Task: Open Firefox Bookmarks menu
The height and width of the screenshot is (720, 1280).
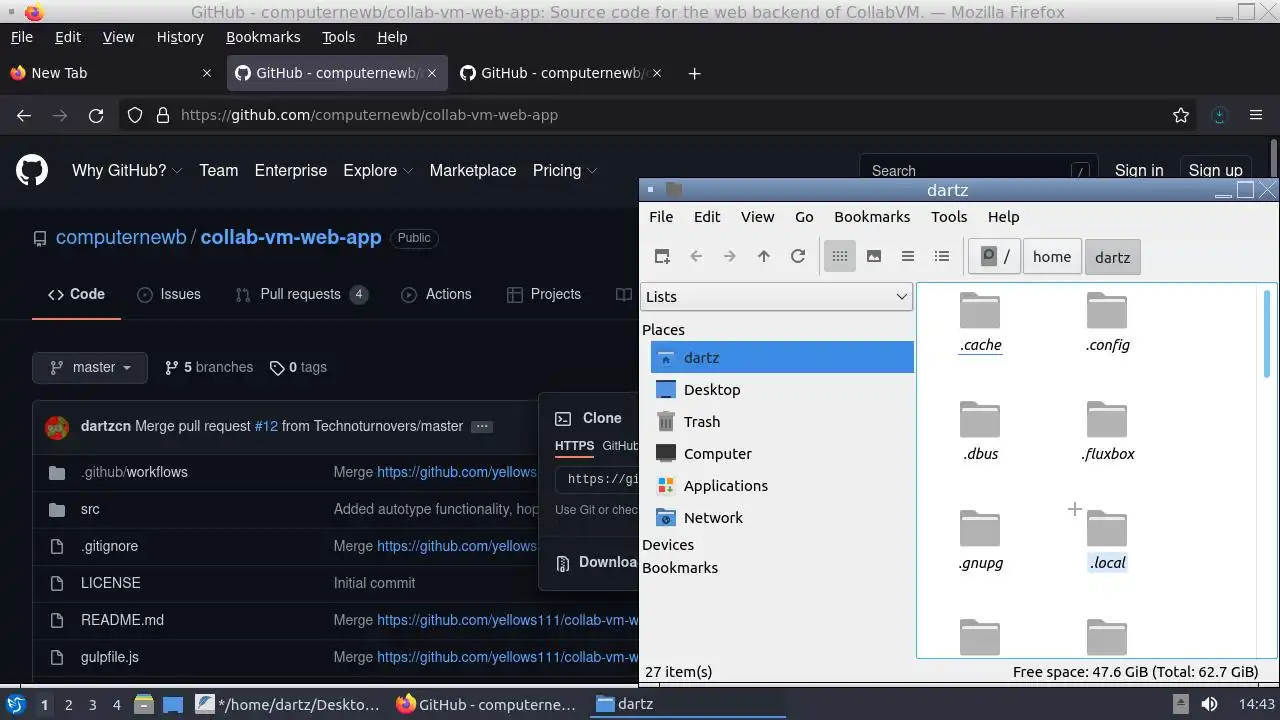Action: [263, 37]
